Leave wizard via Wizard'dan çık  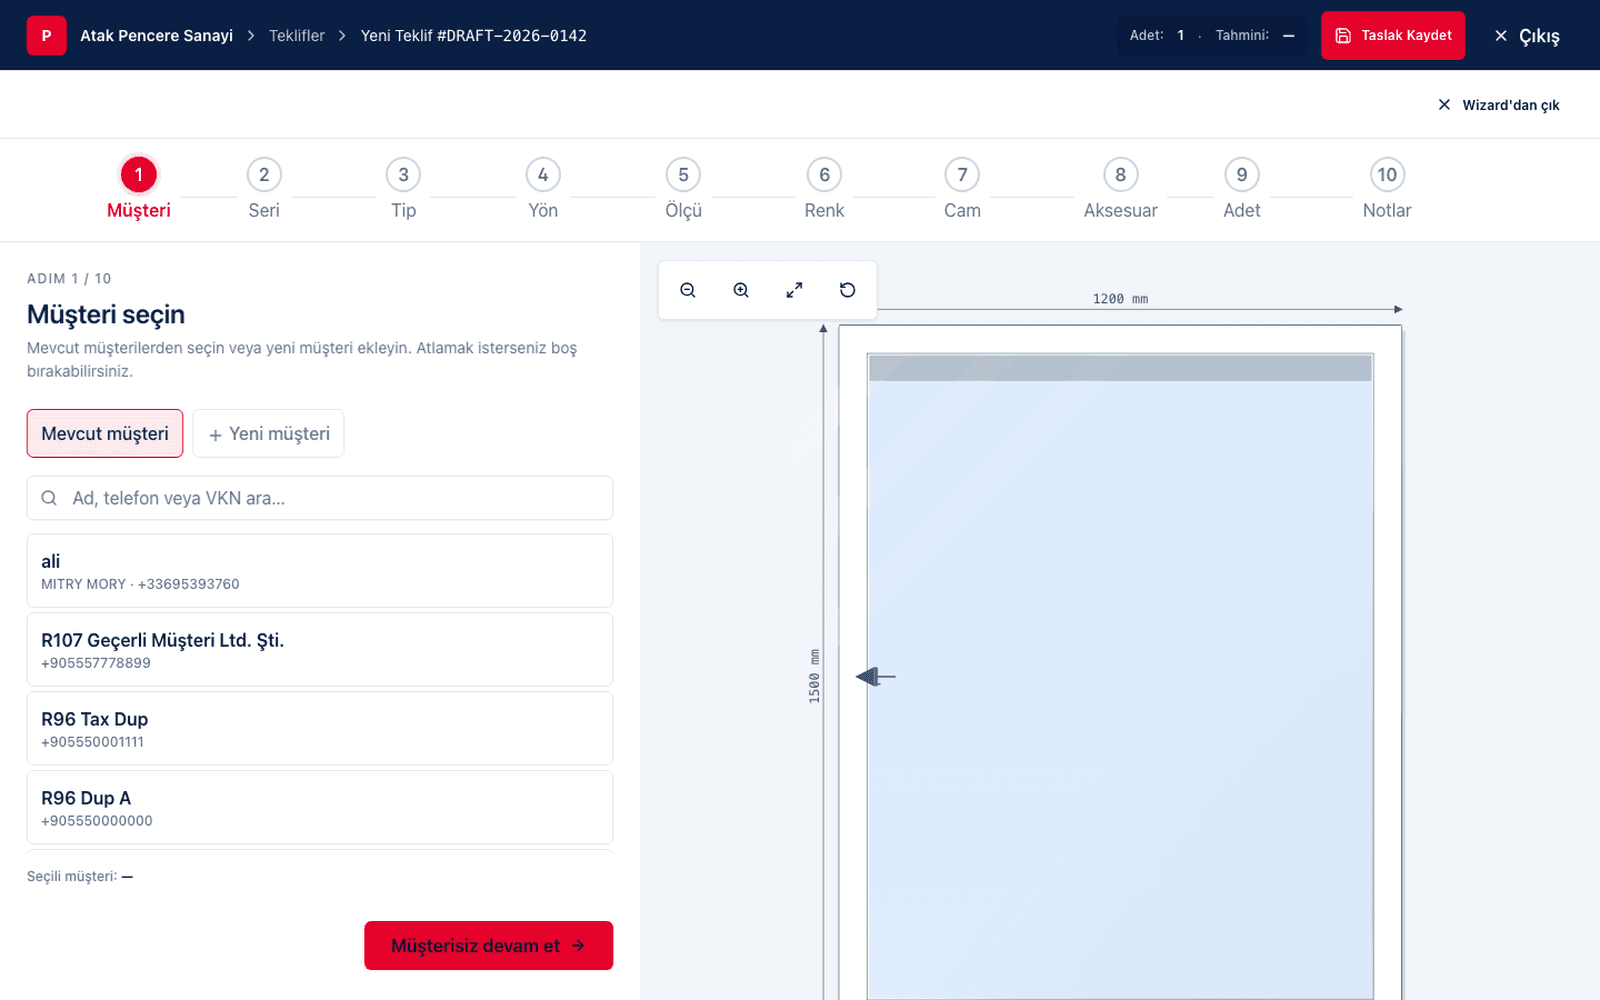1499,105
